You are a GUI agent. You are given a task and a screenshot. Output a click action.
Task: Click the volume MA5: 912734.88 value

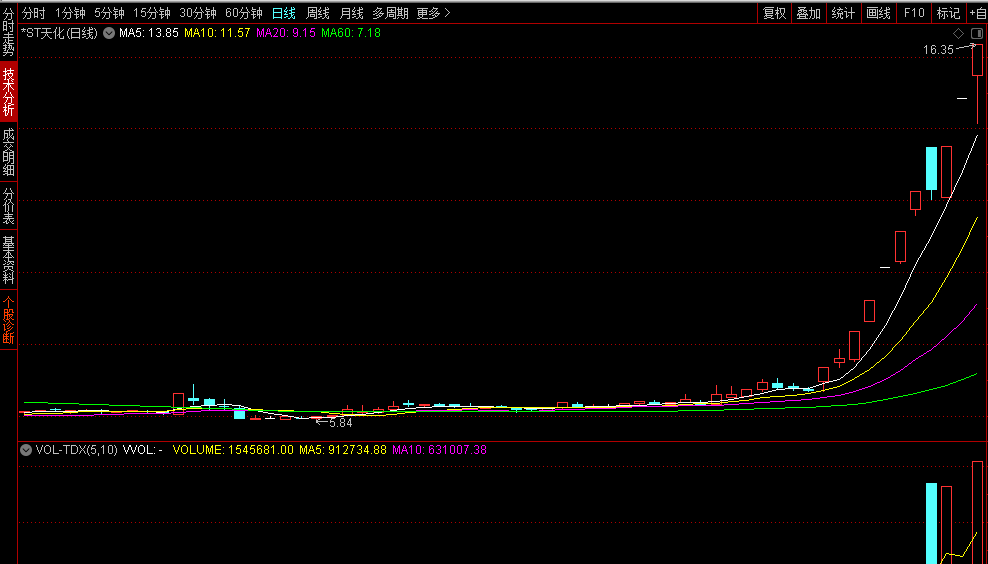[x=343, y=450]
